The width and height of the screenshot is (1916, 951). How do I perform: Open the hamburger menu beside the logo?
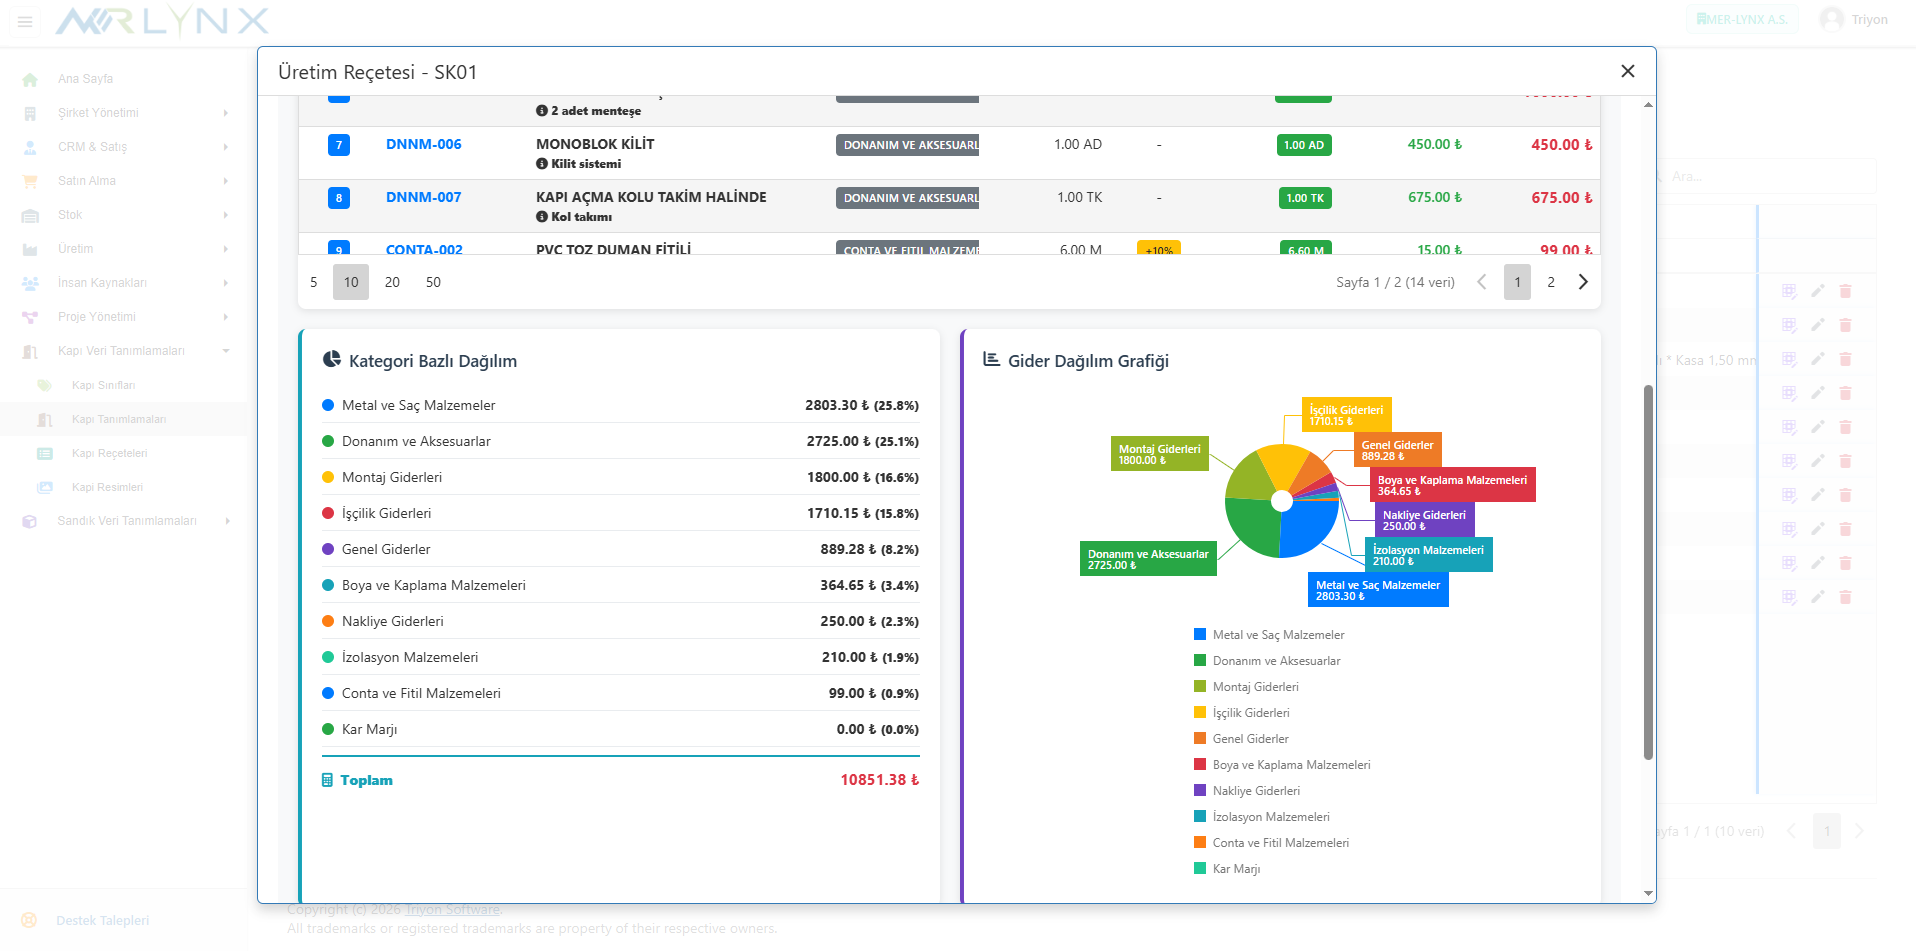tap(25, 21)
